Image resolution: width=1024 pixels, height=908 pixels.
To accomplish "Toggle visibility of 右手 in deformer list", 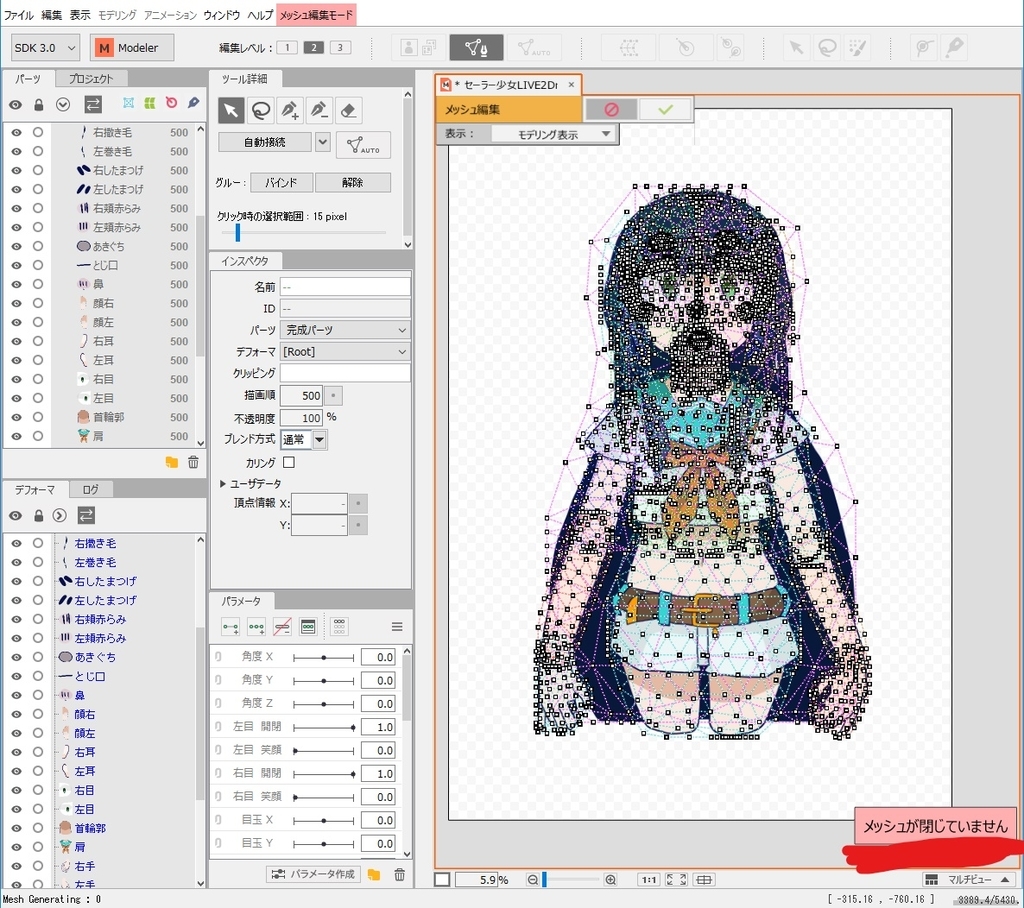I will point(16,866).
